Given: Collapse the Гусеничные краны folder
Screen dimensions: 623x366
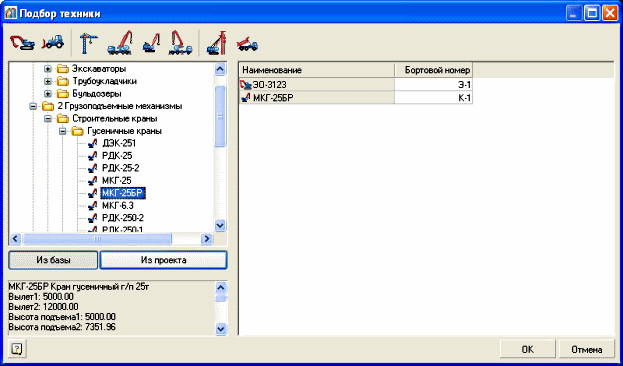Looking at the screenshot, I should [63, 131].
